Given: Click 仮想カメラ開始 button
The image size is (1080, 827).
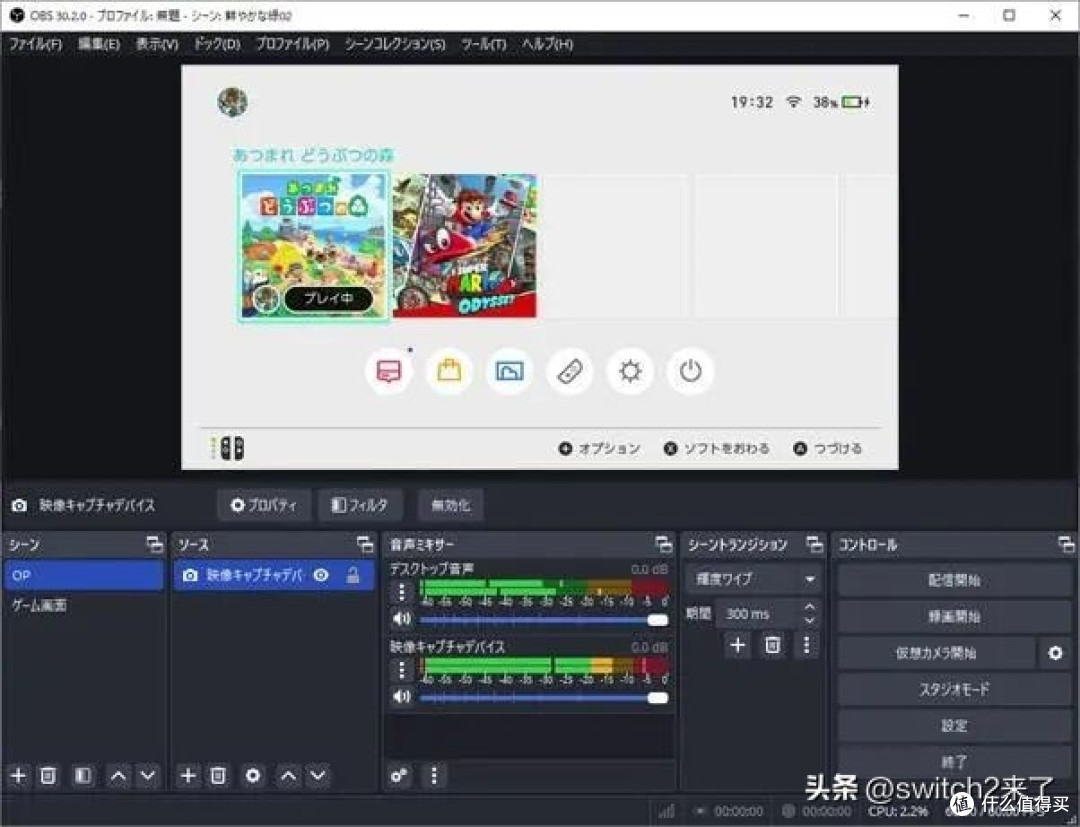Looking at the screenshot, I should click(x=936, y=653).
